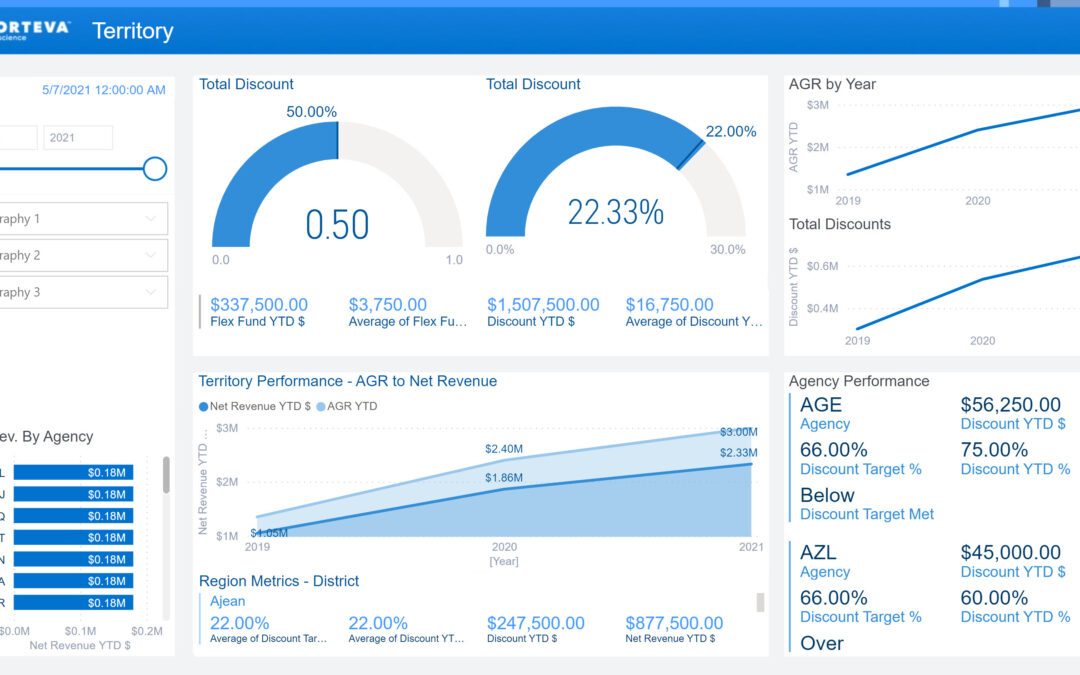This screenshot has width=1080, height=675.
Task: Click the Territory page title
Action: point(133,31)
